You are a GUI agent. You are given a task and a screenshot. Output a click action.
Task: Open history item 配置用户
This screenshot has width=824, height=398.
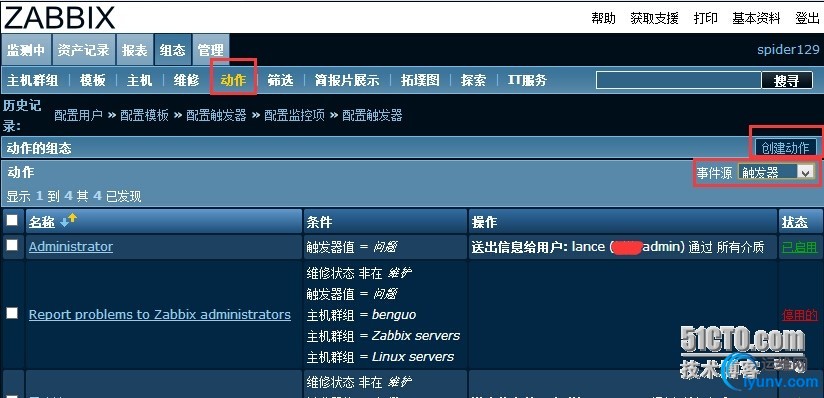78,115
